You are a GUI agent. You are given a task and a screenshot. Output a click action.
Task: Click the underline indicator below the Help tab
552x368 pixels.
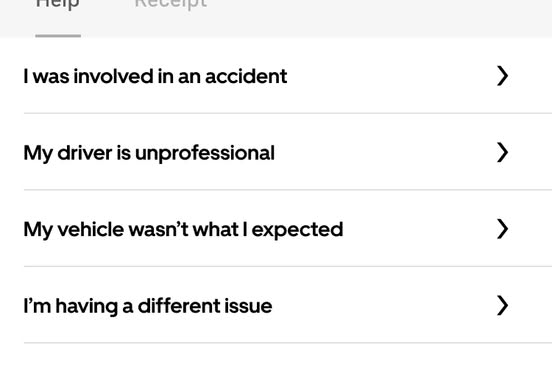[58, 36]
